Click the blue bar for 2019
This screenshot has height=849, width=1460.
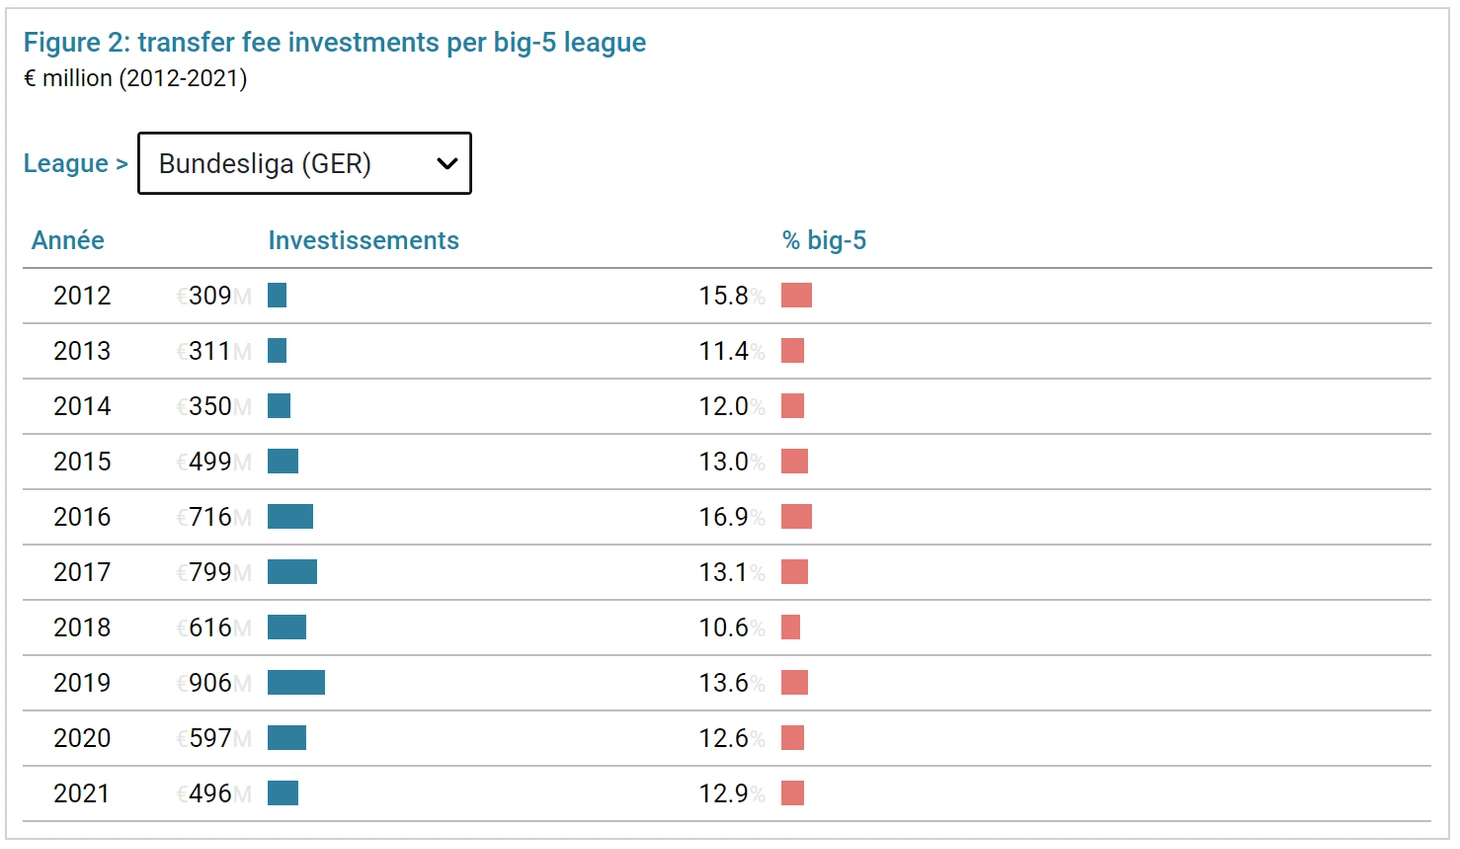(296, 683)
